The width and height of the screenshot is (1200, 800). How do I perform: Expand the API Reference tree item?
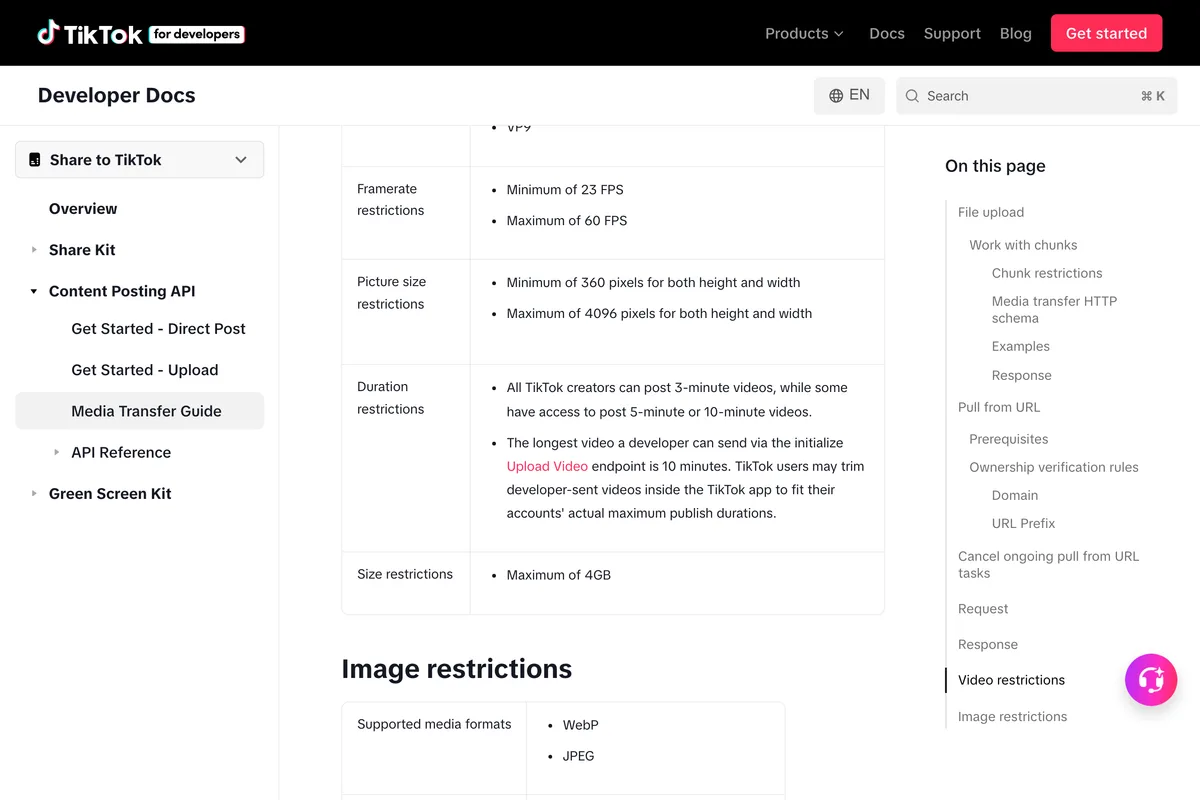click(x=57, y=453)
